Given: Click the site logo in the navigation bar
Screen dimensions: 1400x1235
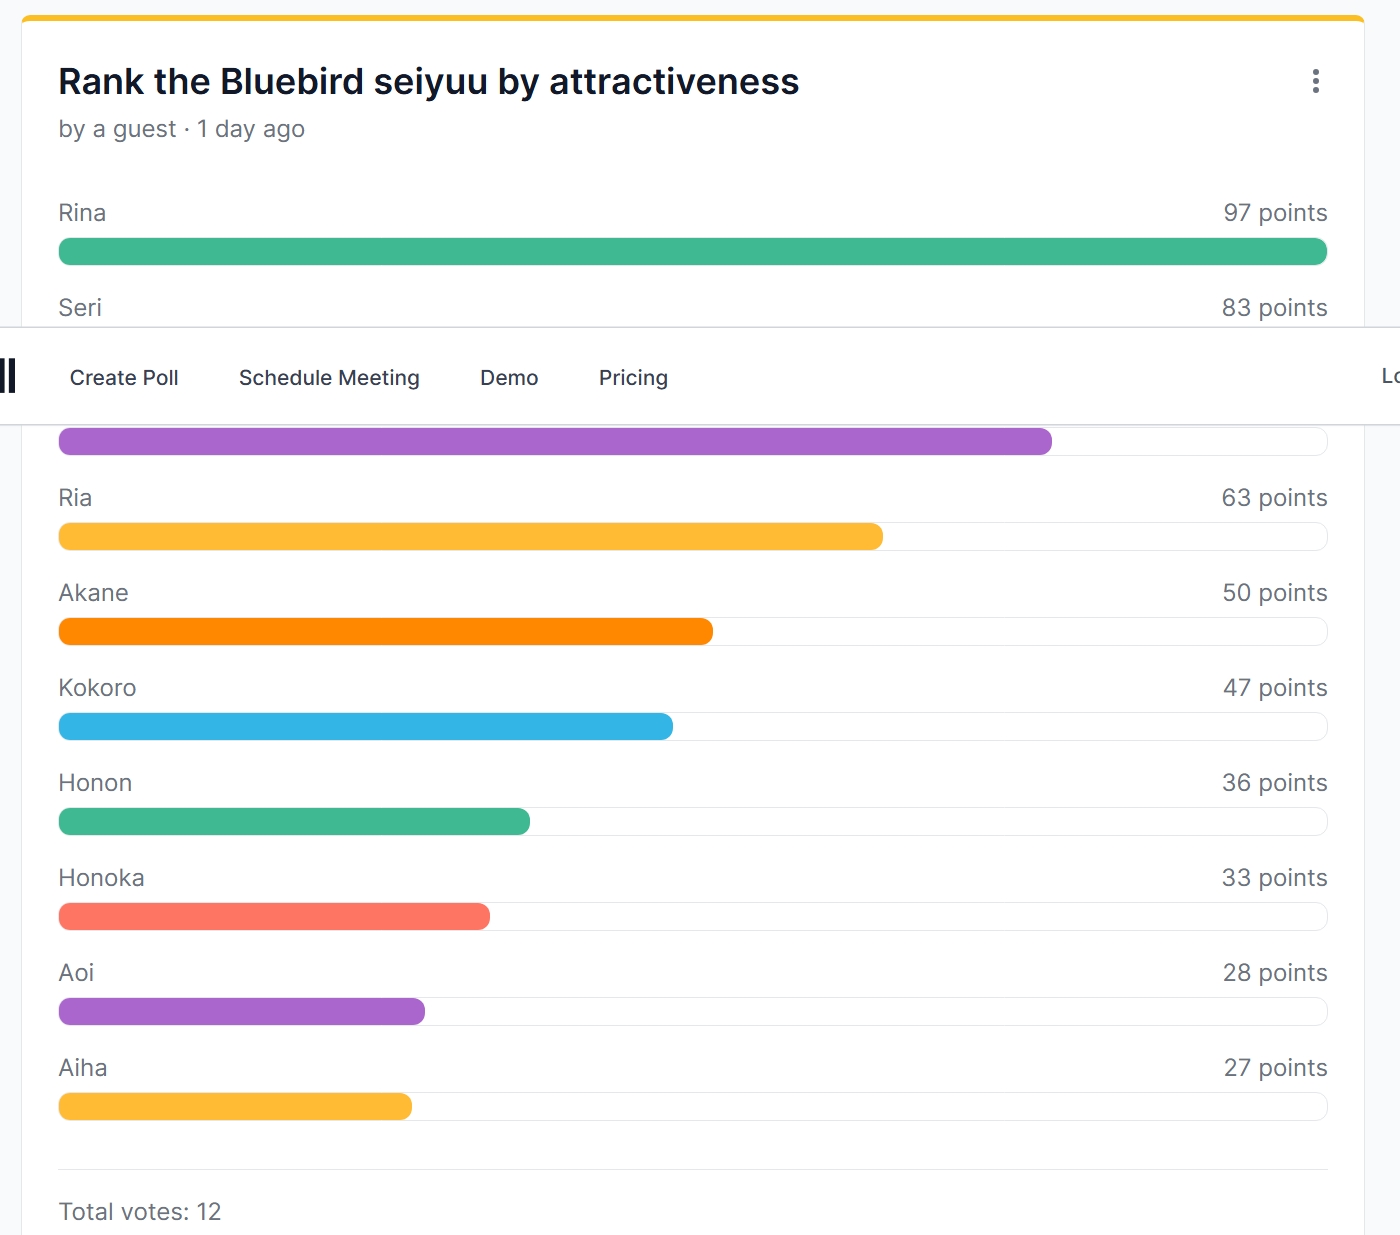Looking at the screenshot, I should pyautogui.click(x=8, y=376).
